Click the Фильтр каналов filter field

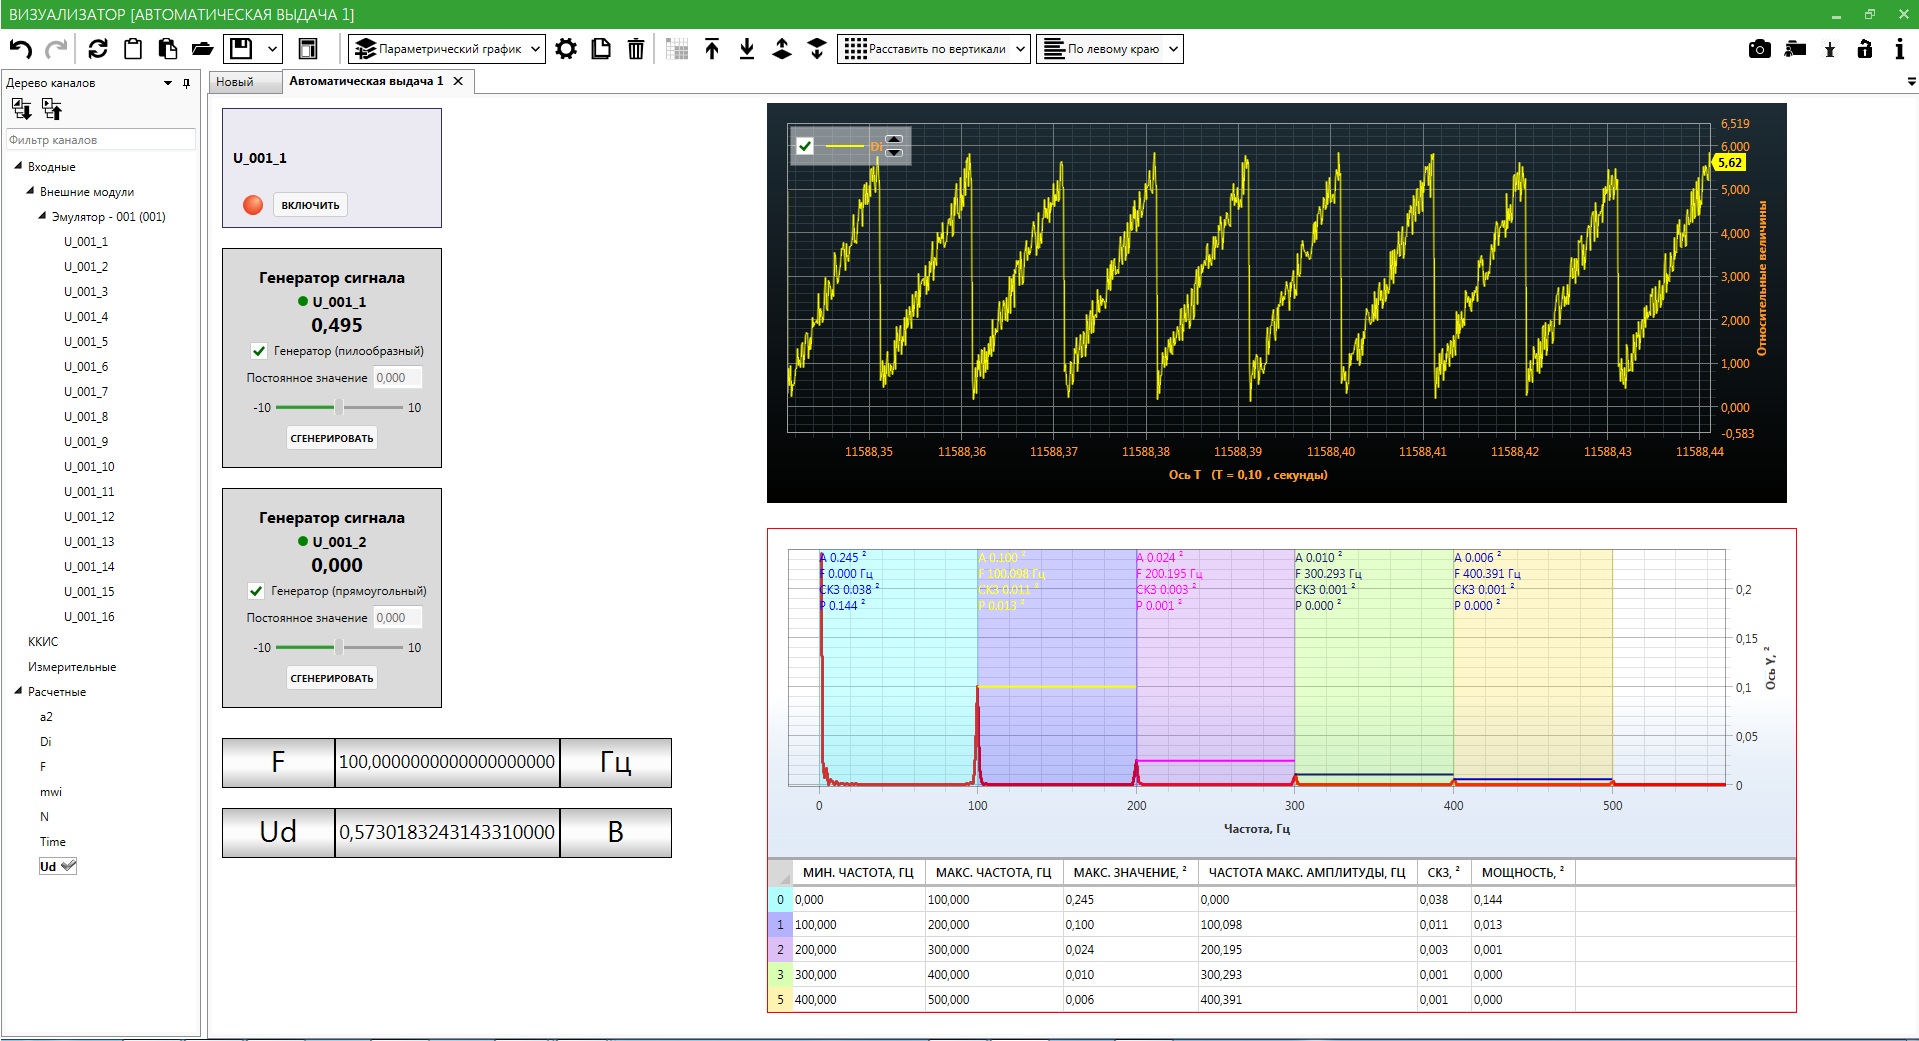tap(101, 140)
